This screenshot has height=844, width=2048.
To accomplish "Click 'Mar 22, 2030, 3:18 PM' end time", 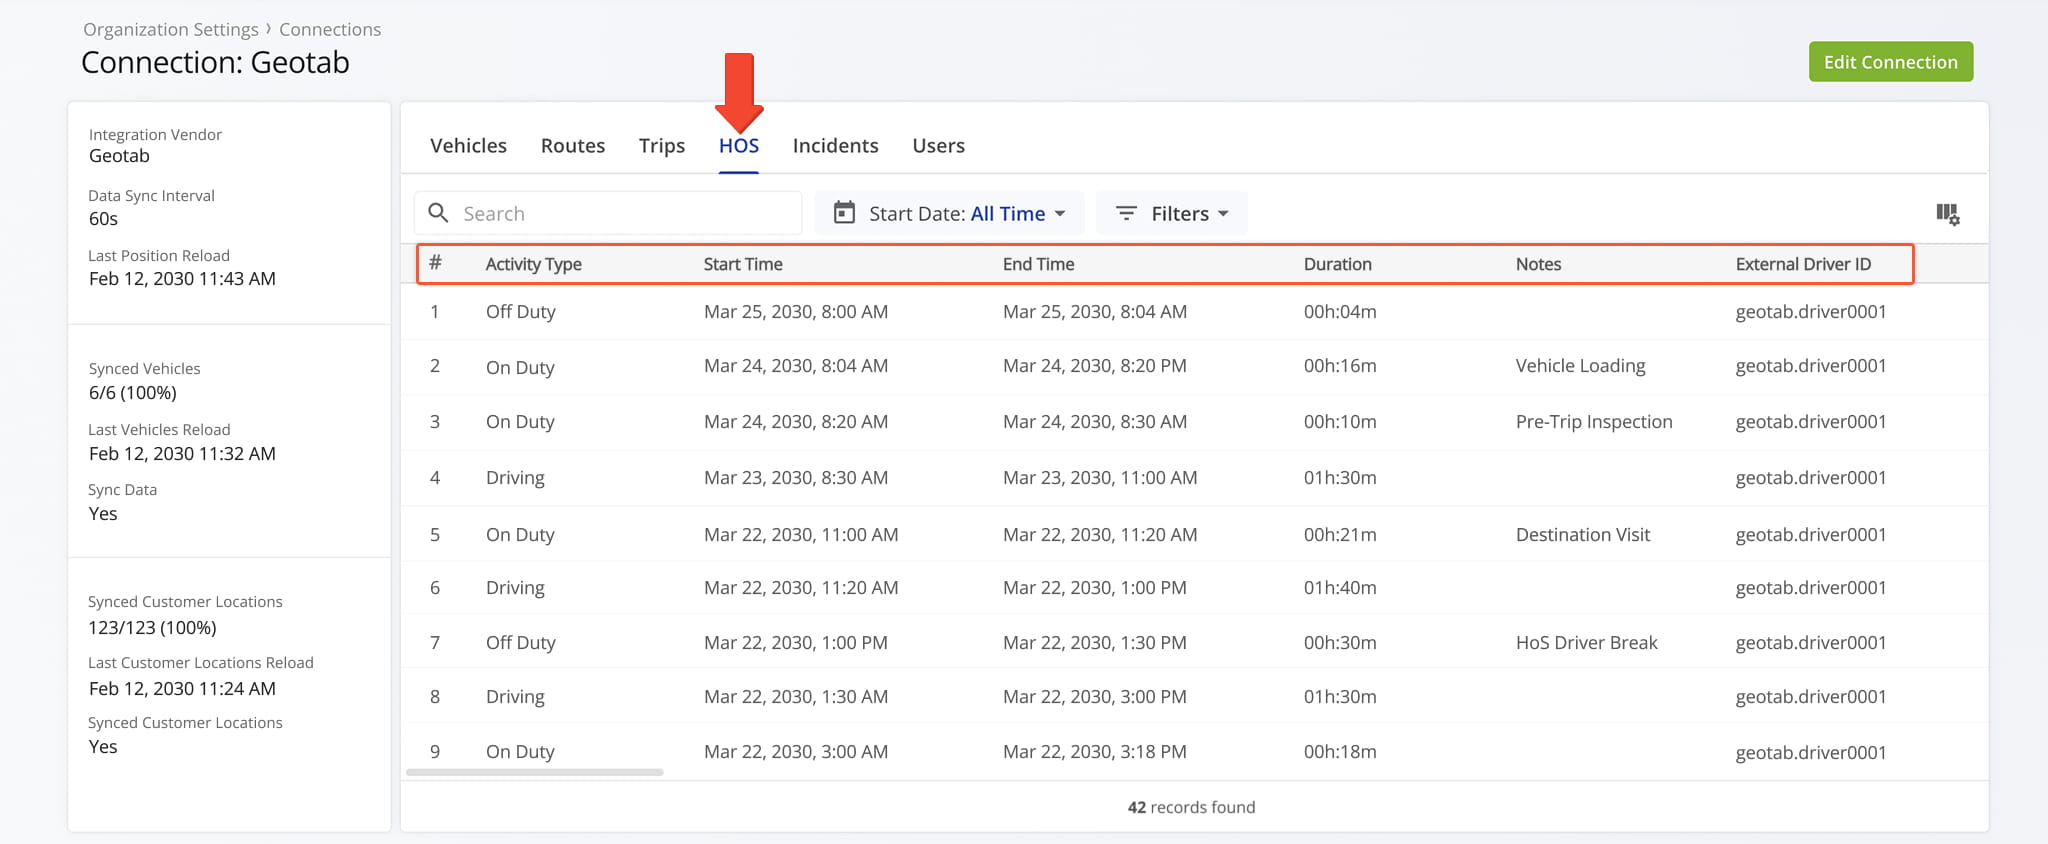I will (1095, 752).
